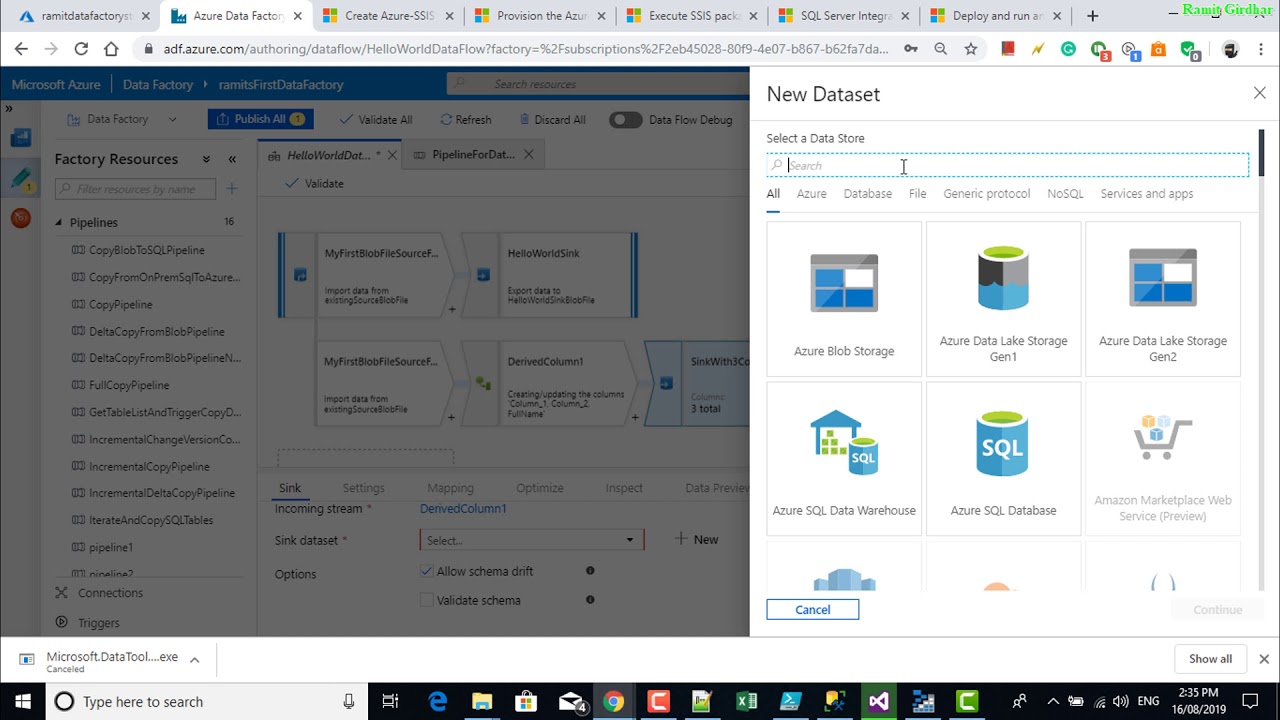Refresh the Data Factory workspace
The height and width of the screenshot is (720, 1280).
pyautogui.click(x=466, y=120)
